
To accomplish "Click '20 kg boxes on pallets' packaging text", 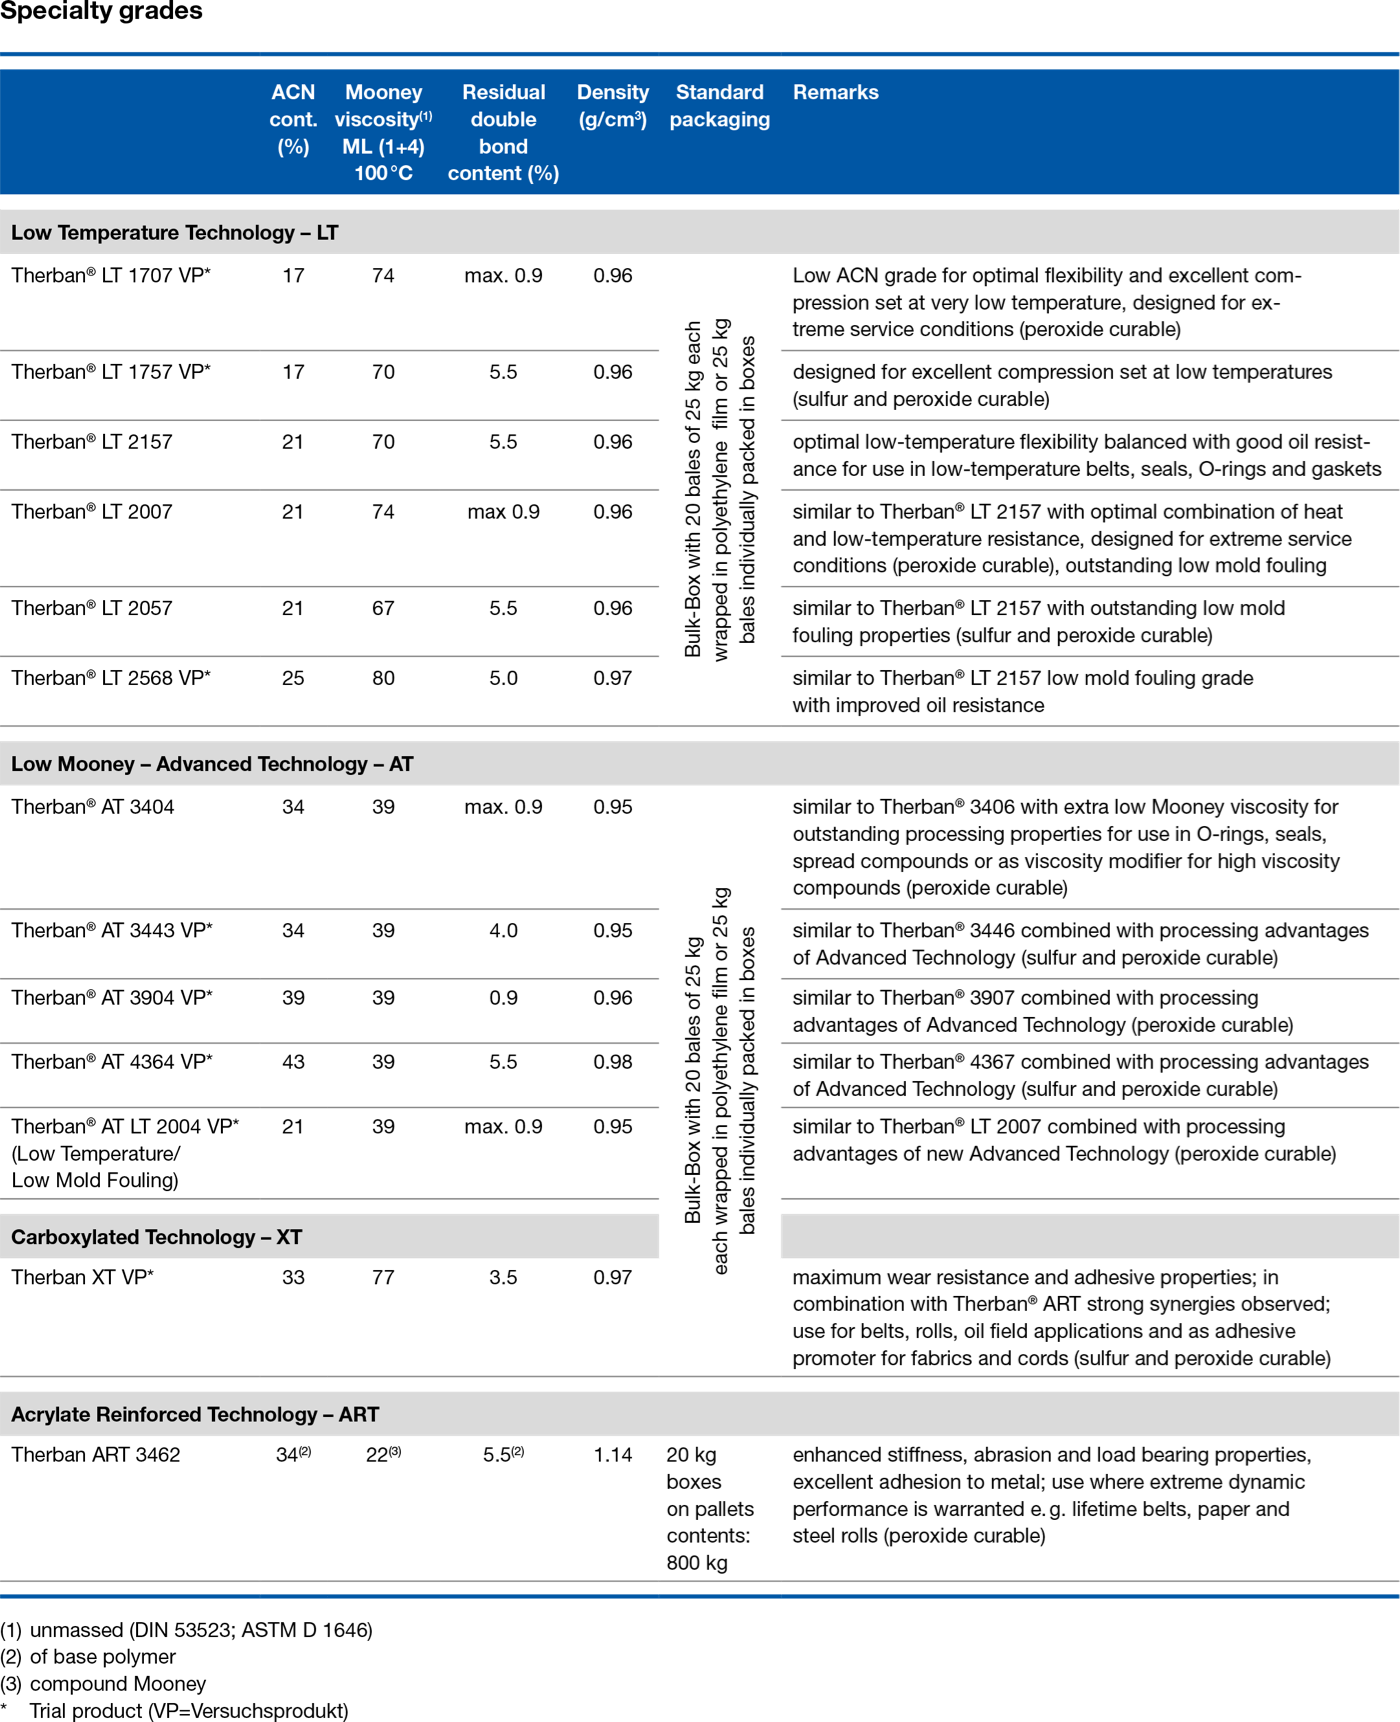I will pyautogui.click(x=710, y=1509).
